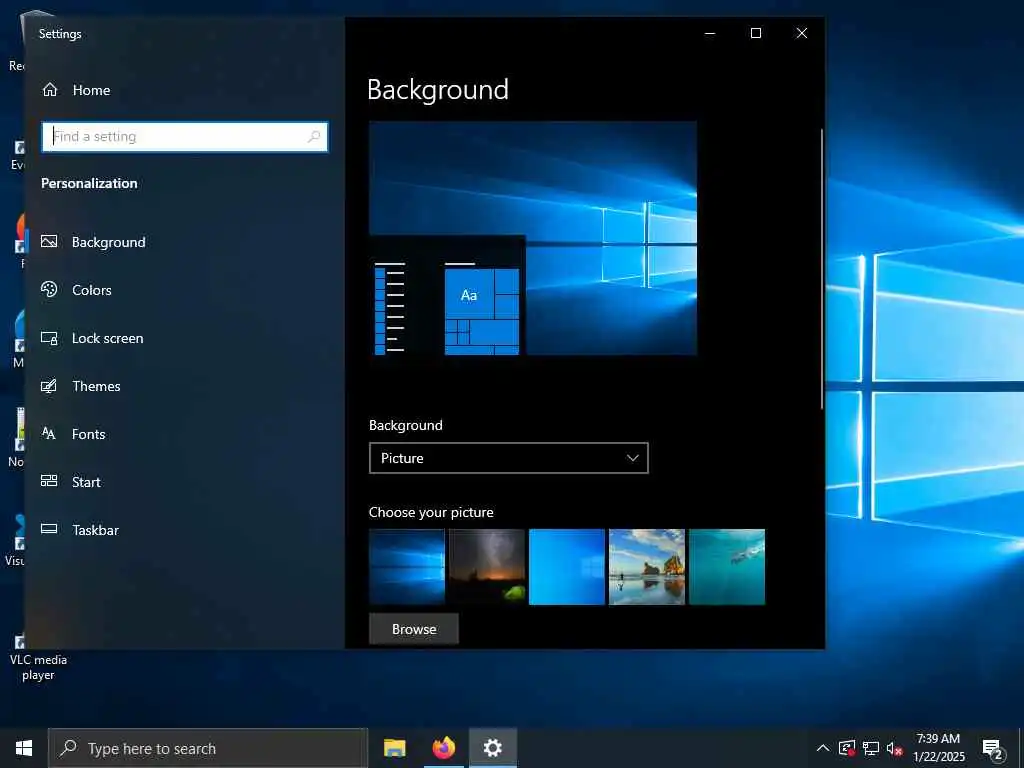Click the Lock screen icon

49,338
